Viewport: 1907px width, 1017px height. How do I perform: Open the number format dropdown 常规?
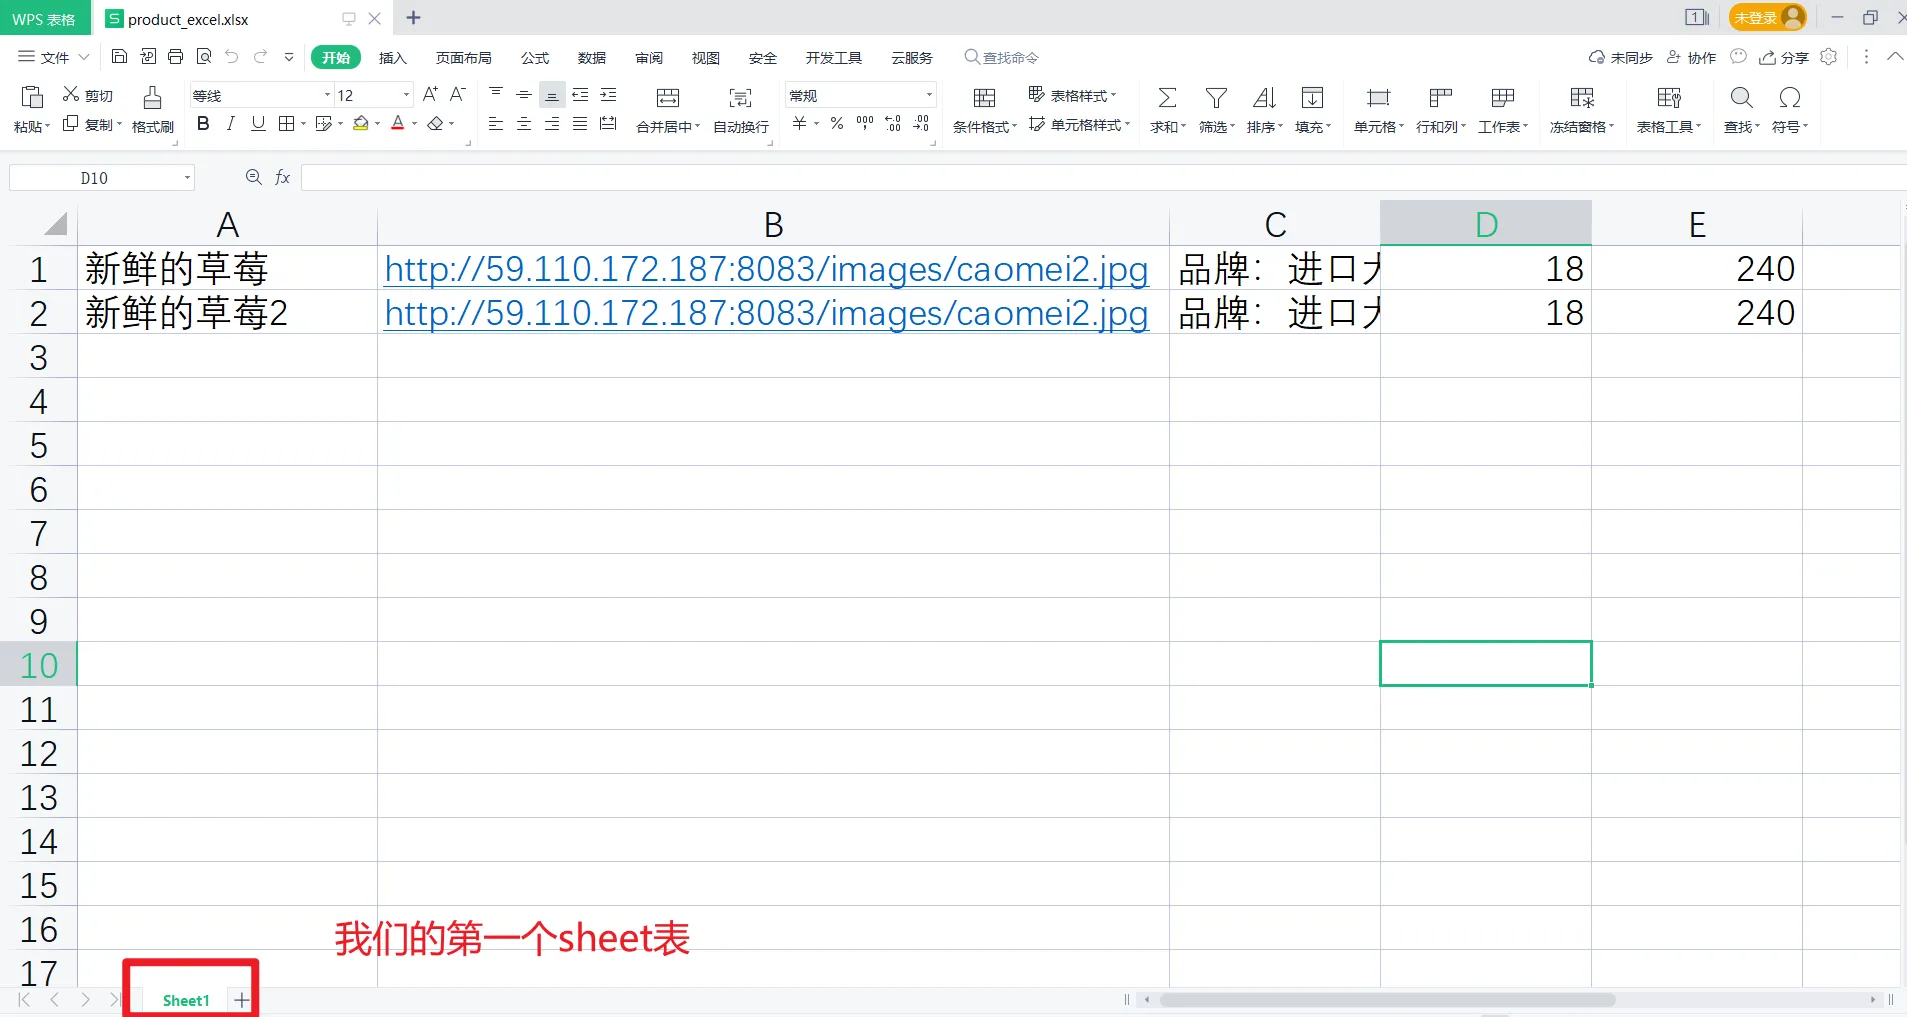(x=929, y=95)
